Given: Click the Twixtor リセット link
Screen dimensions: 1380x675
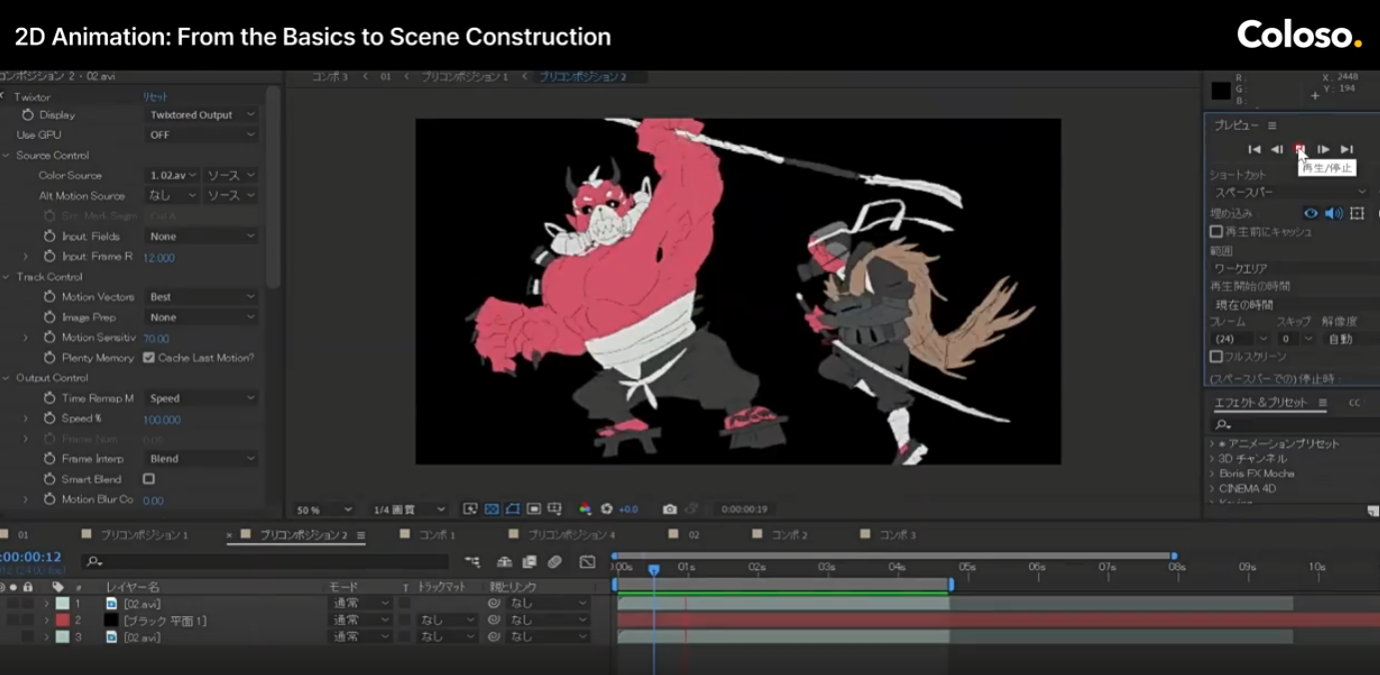Looking at the screenshot, I should pyautogui.click(x=155, y=97).
